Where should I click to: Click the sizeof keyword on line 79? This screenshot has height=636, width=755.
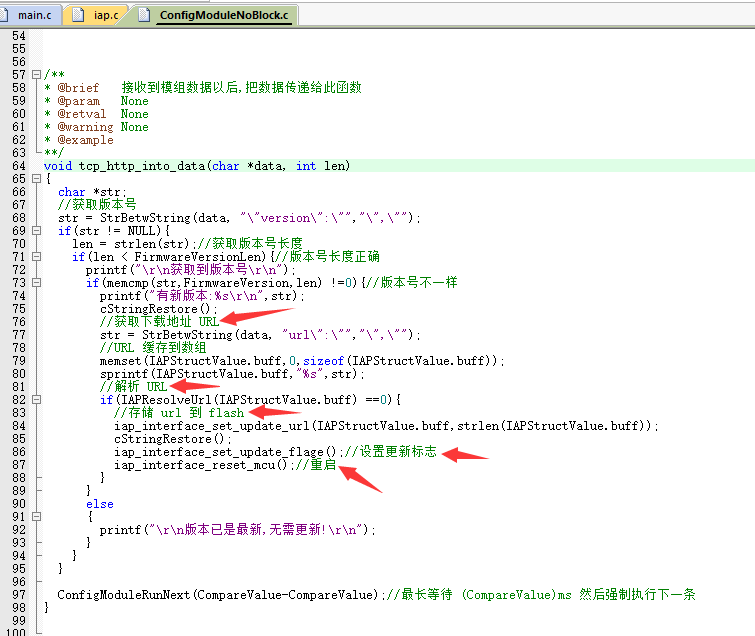[x=324, y=361]
